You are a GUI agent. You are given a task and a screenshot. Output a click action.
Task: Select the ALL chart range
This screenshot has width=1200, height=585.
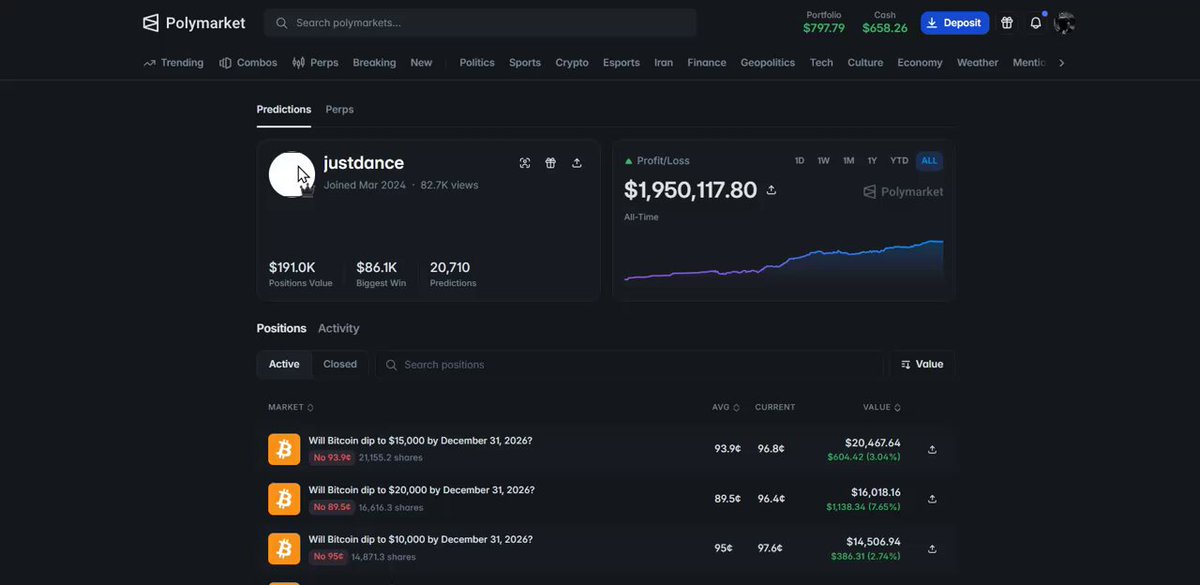[x=930, y=160]
